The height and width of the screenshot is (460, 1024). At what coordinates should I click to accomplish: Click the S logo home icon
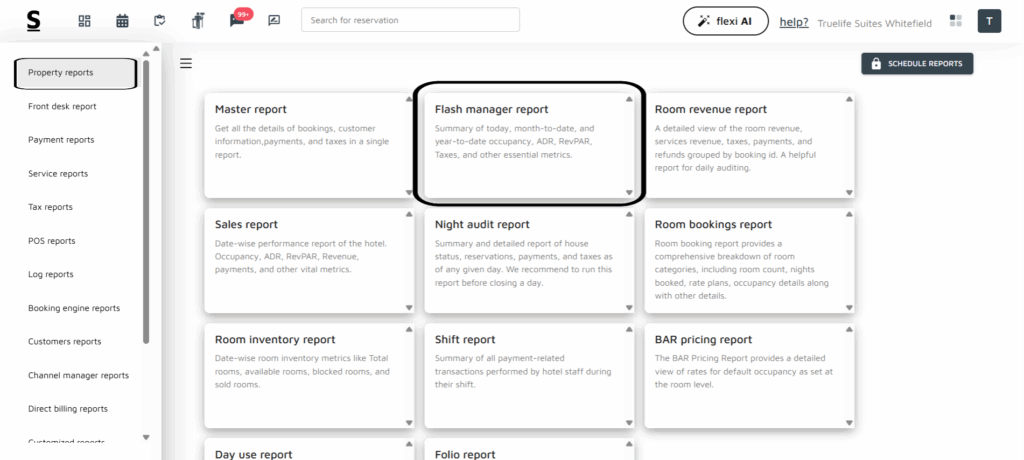point(34,20)
